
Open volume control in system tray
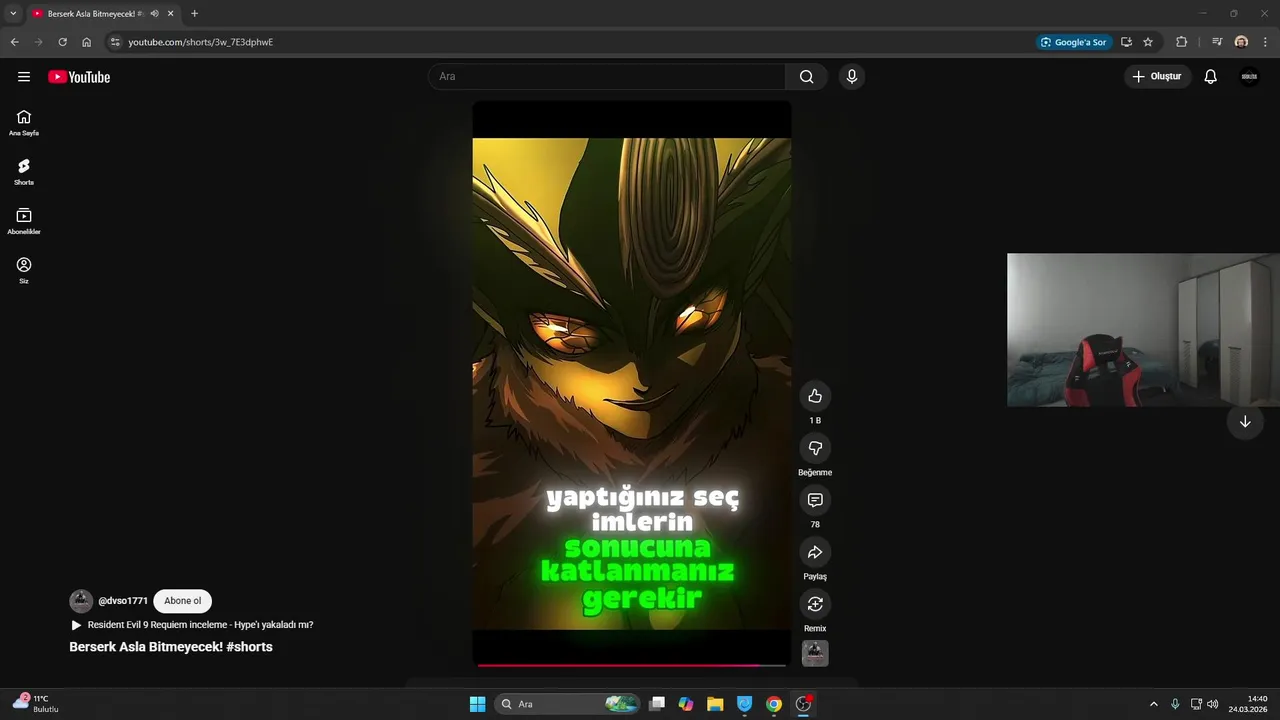[1213, 704]
